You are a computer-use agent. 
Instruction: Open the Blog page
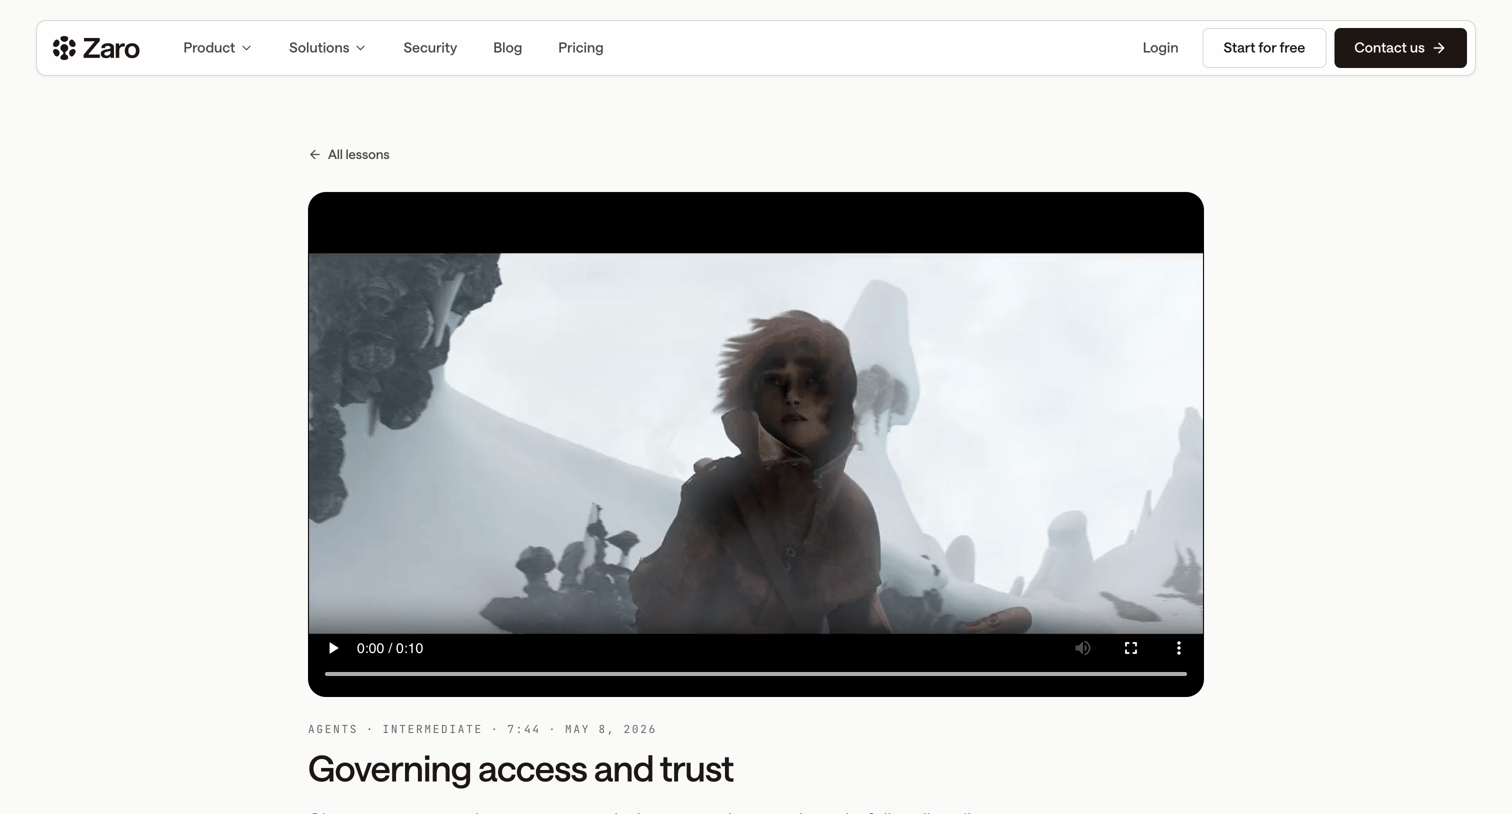[x=507, y=48]
